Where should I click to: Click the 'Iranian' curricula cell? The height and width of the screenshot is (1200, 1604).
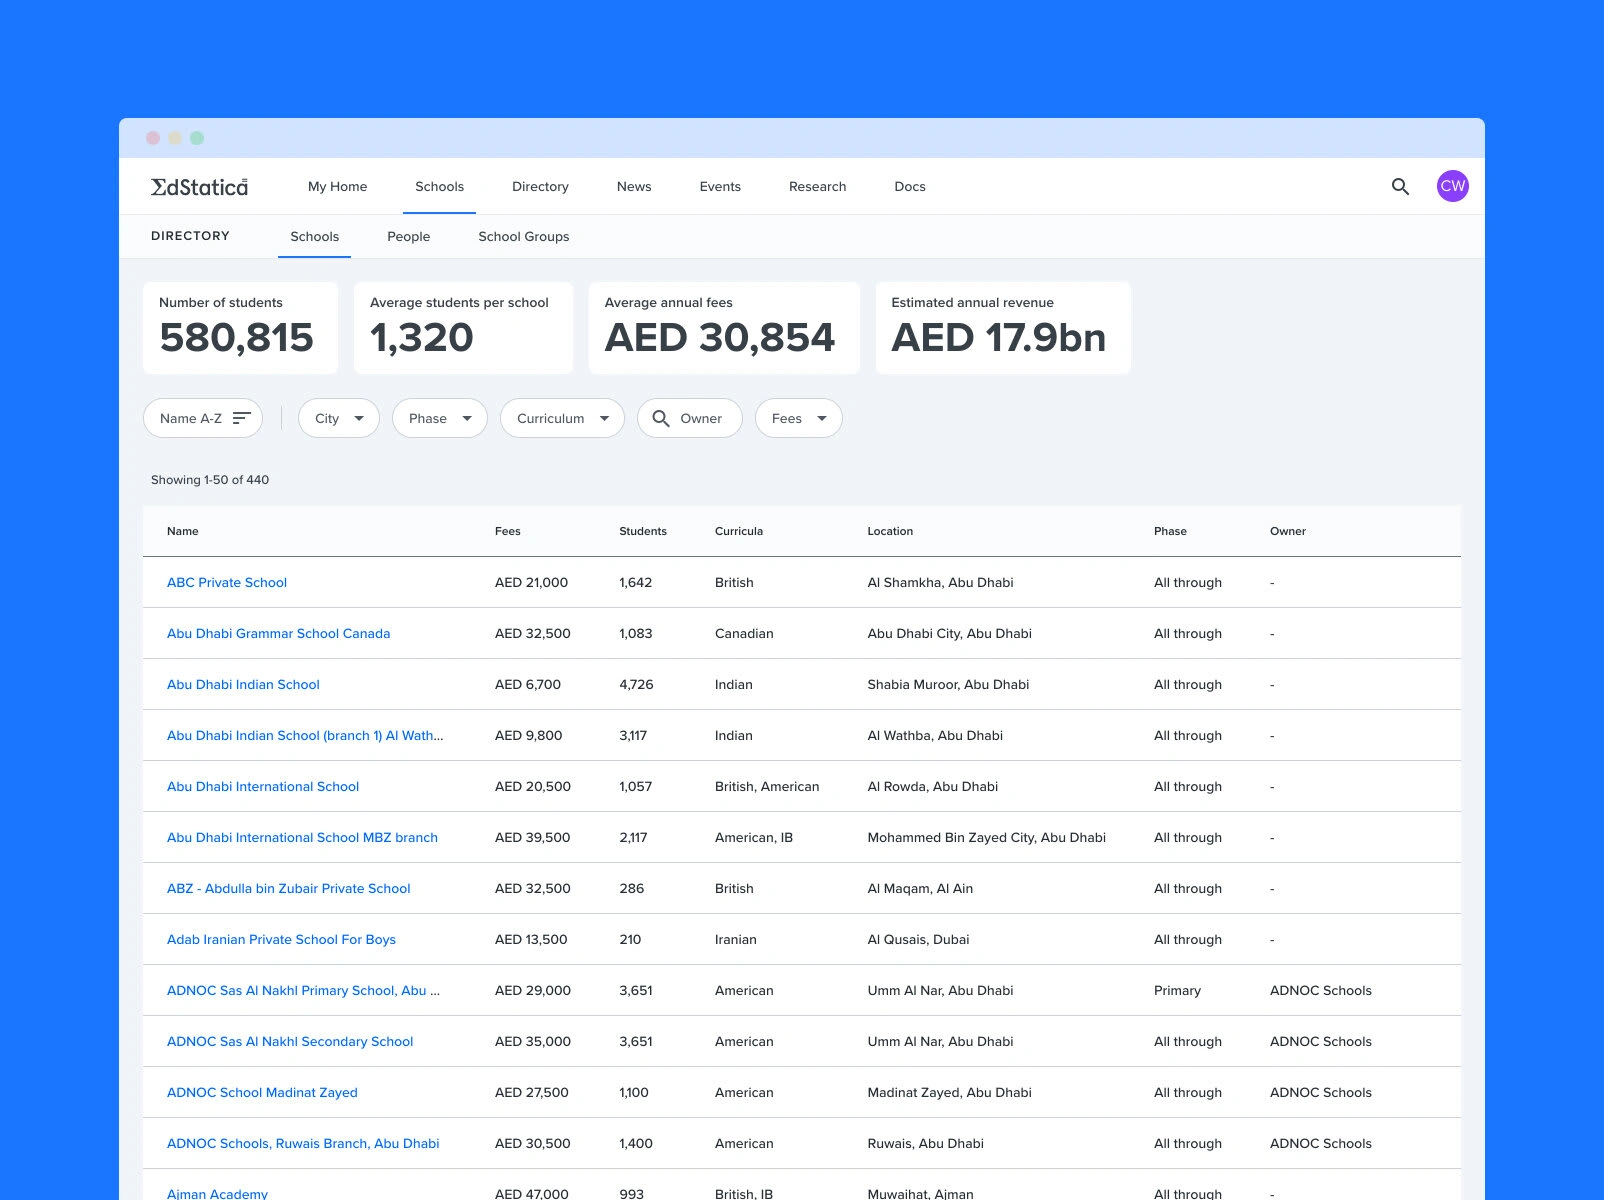pos(736,939)
